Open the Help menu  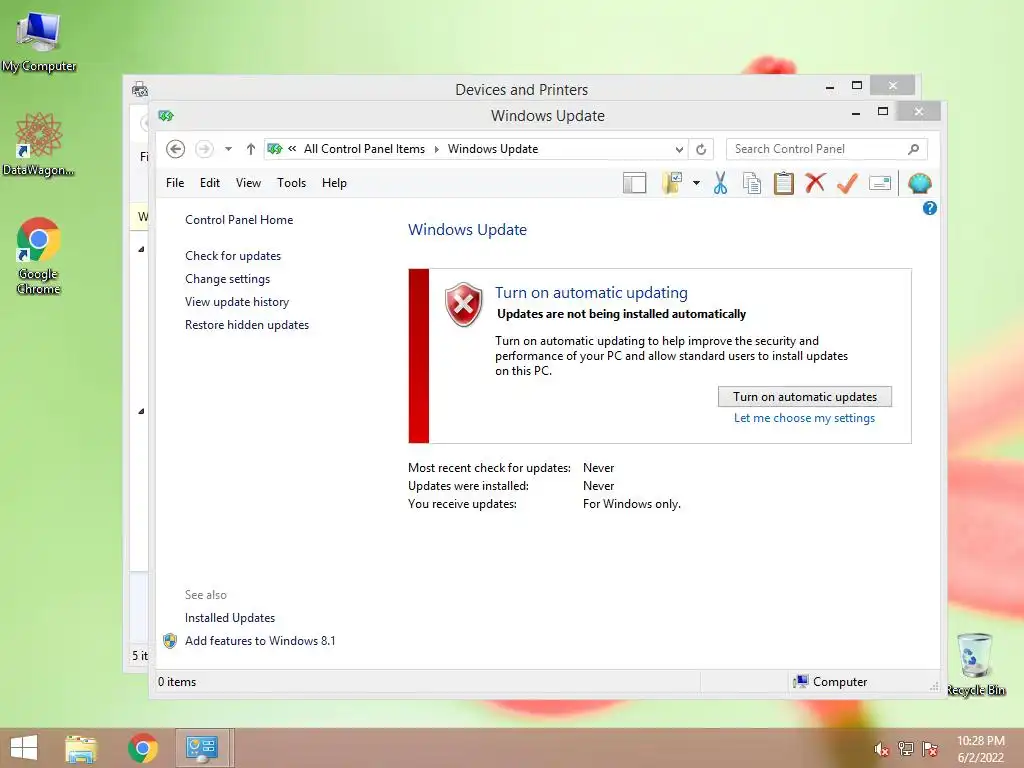[x=334, y=183]
